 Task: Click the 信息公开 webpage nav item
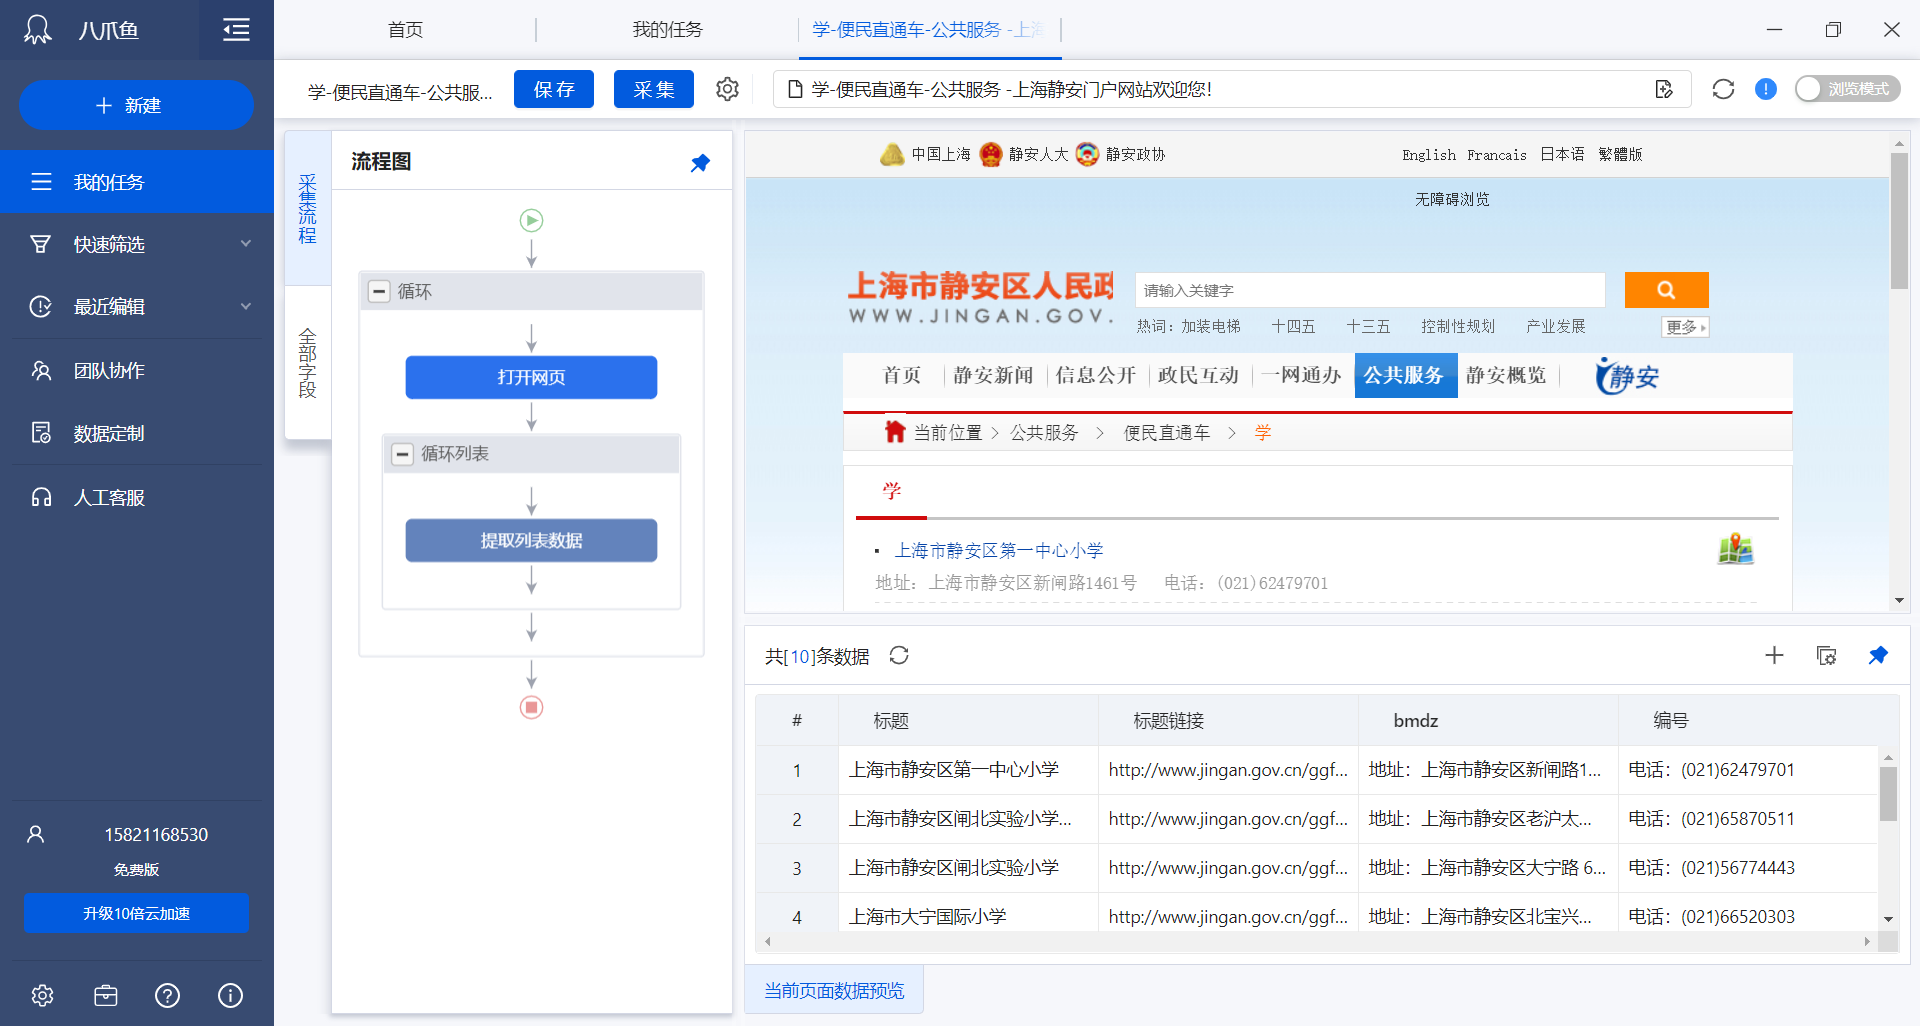point(1096,375)
